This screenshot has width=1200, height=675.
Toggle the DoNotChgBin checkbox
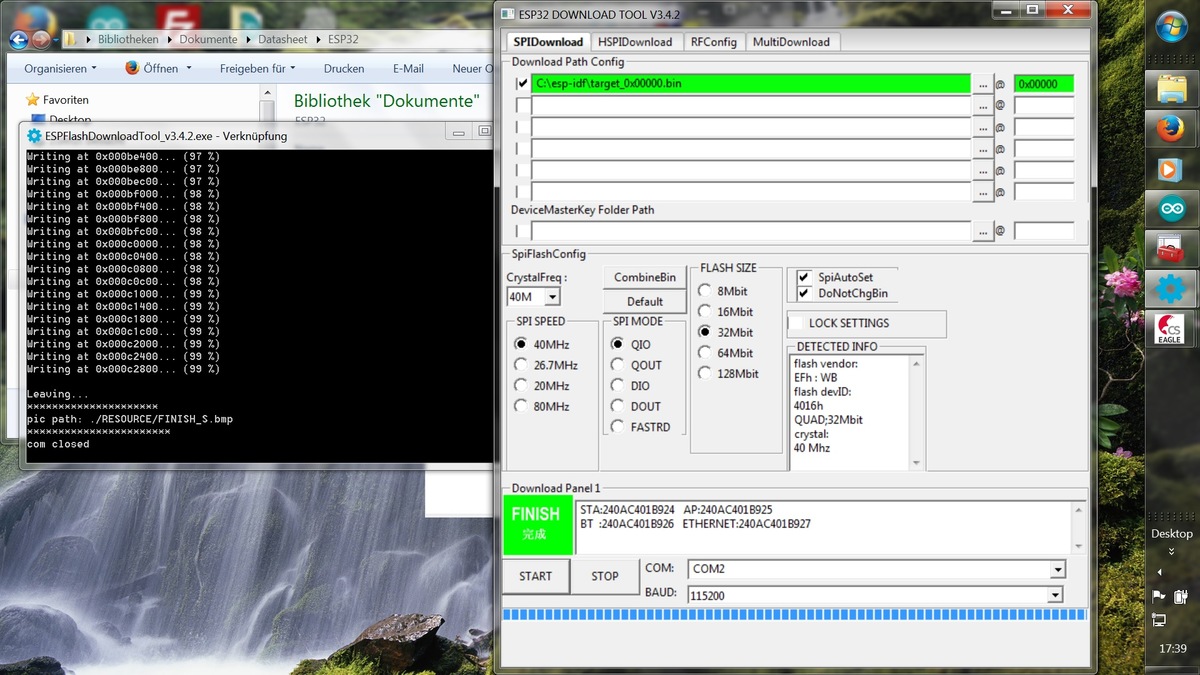coord(804,293)
